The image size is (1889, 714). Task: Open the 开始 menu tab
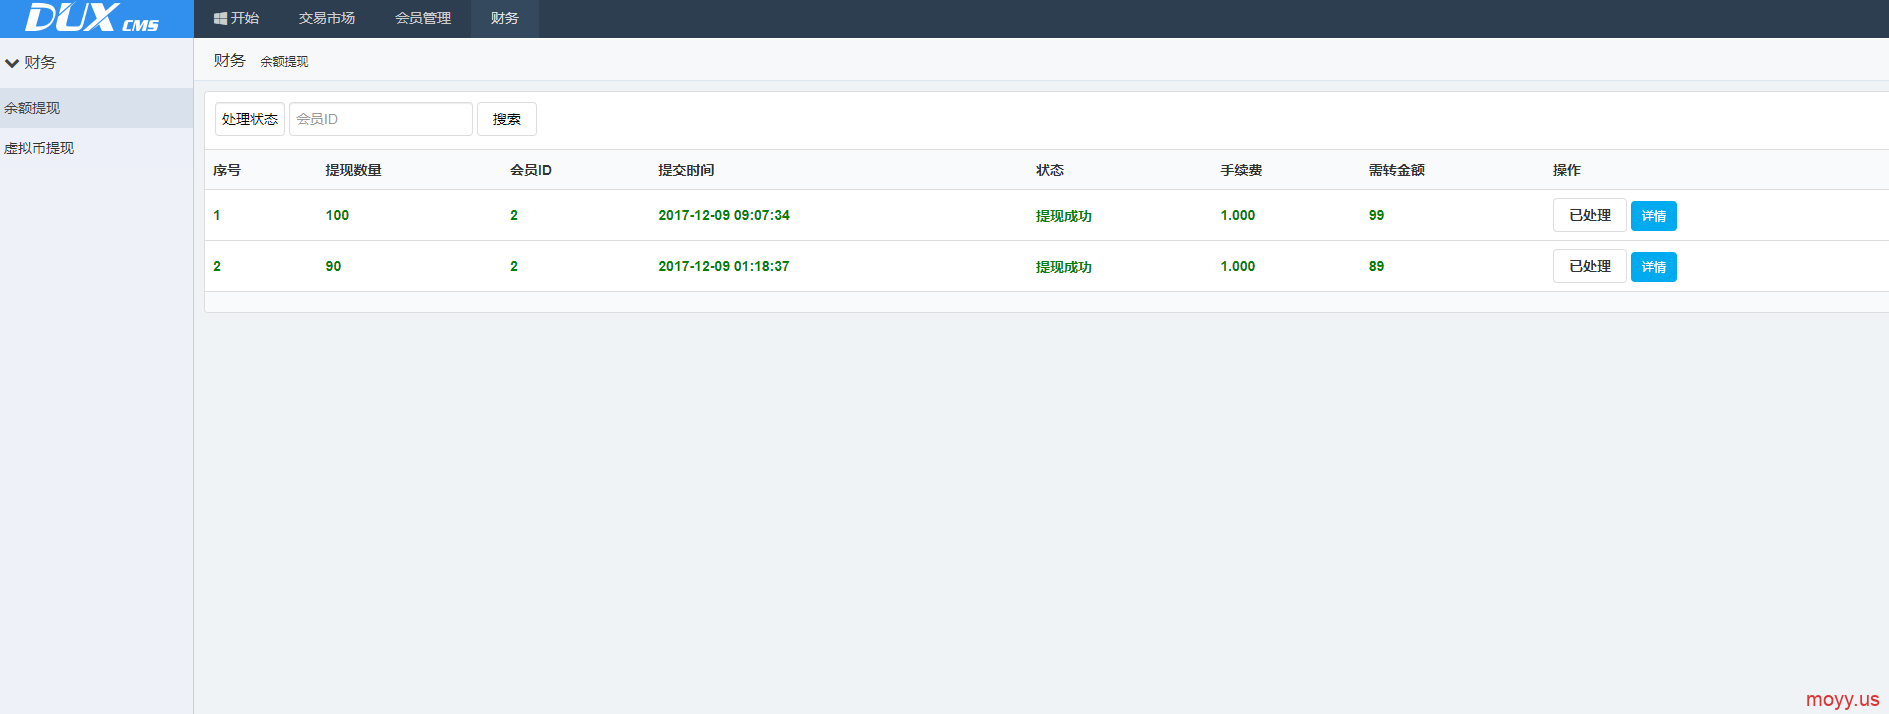(x=236, y=18)
